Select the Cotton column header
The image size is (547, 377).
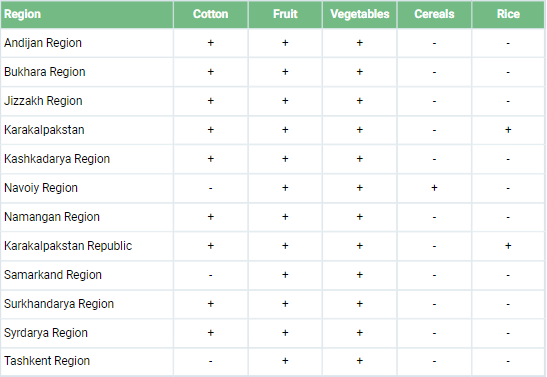click(x=211, y=14)
